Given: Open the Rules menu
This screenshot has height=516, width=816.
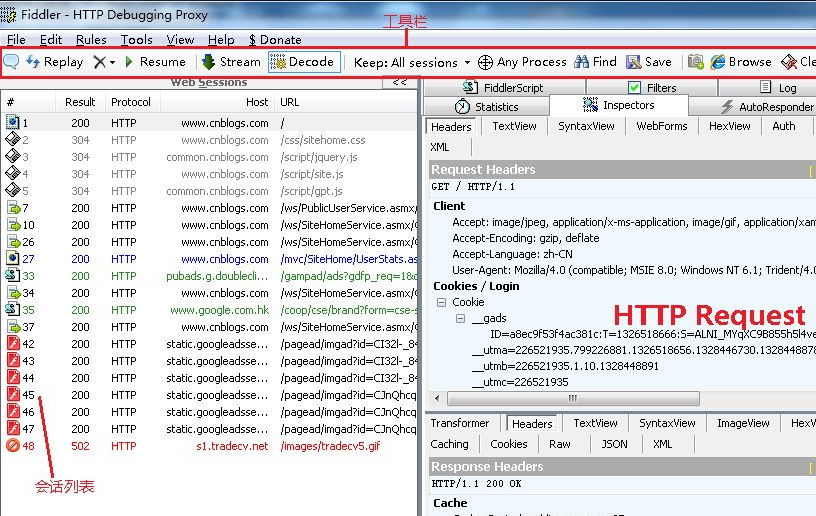Looking at the screenshot, I should (x=91, y=40).
